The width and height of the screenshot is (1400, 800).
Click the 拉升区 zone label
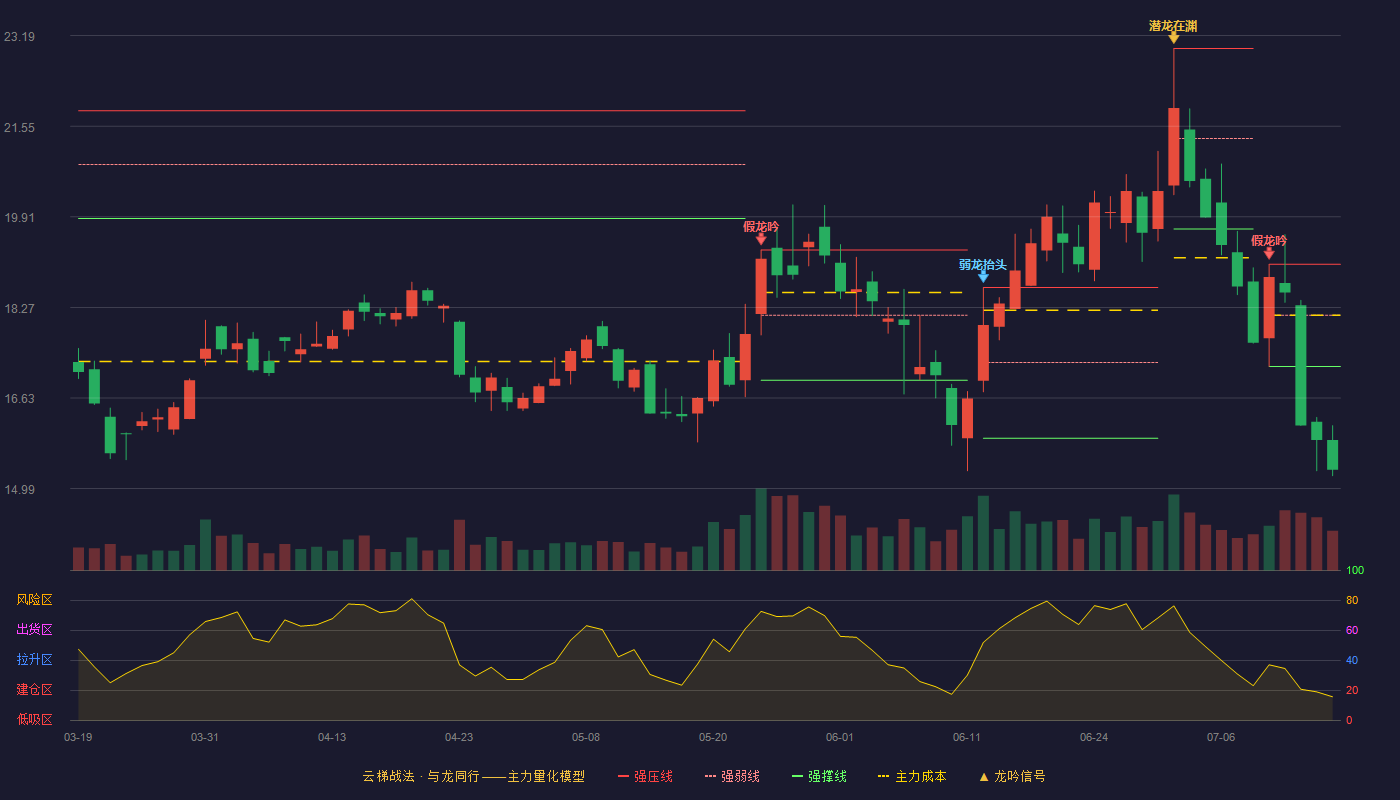[34, 660]
